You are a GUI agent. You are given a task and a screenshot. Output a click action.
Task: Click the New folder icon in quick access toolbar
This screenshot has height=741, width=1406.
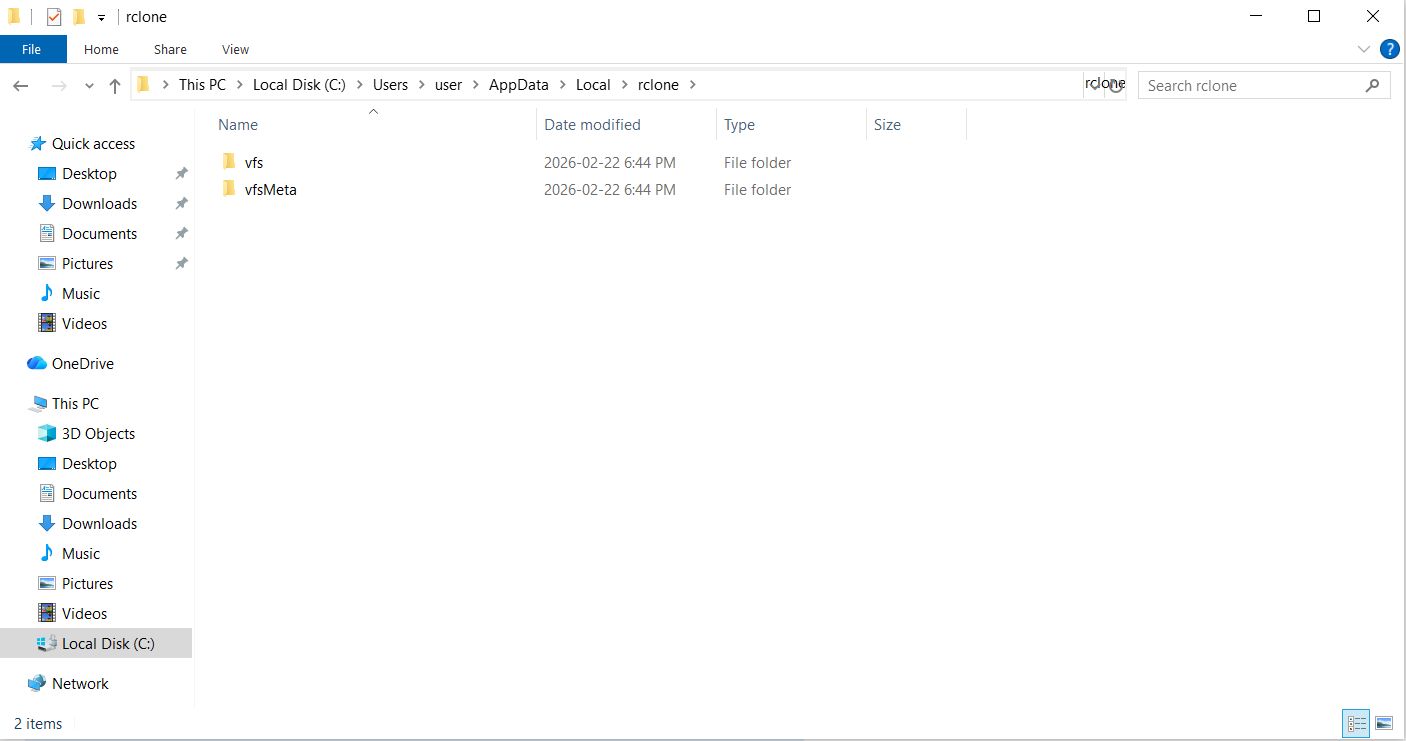(79, 17)
